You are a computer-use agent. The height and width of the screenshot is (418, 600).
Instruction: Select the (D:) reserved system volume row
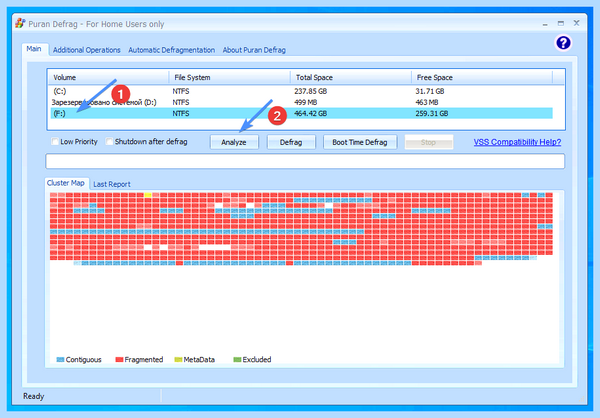[x=302, y=102]
